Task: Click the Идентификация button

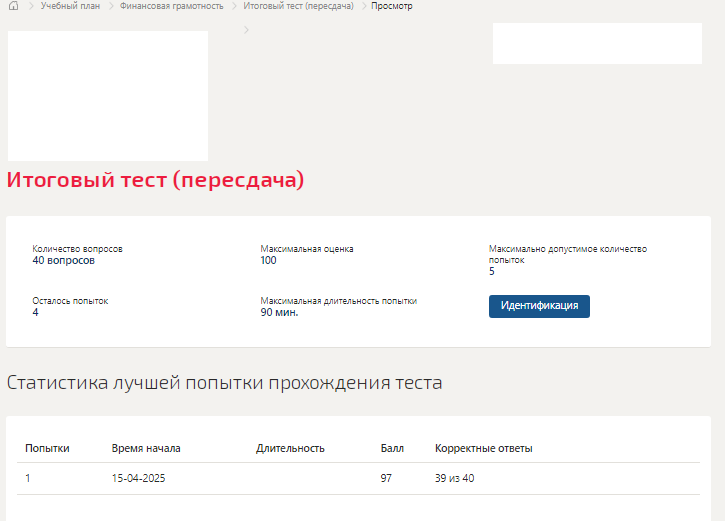Action: click(x=539, y=306)
